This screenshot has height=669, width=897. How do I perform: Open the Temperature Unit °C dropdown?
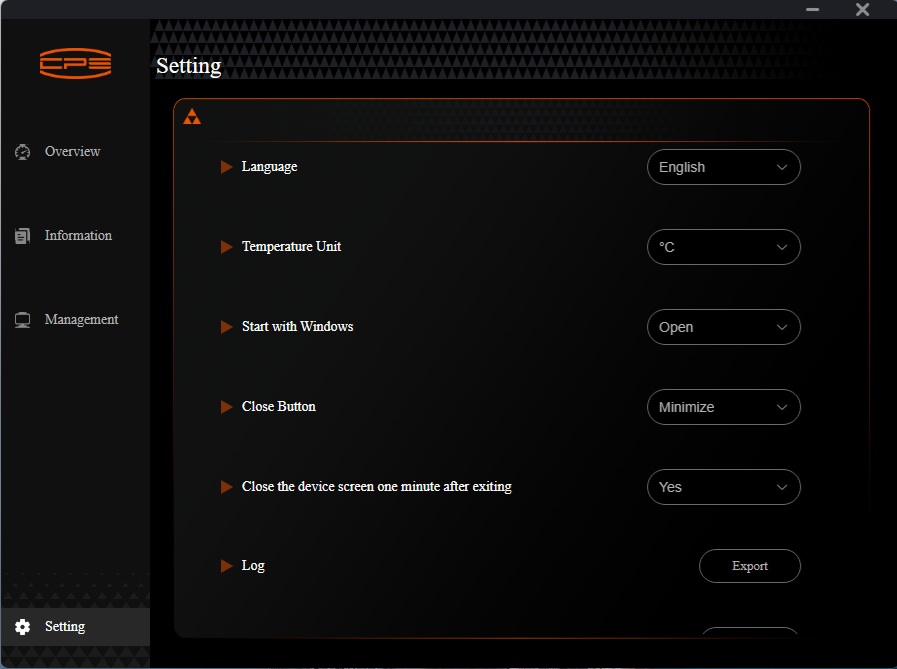(x=724, y=247)
